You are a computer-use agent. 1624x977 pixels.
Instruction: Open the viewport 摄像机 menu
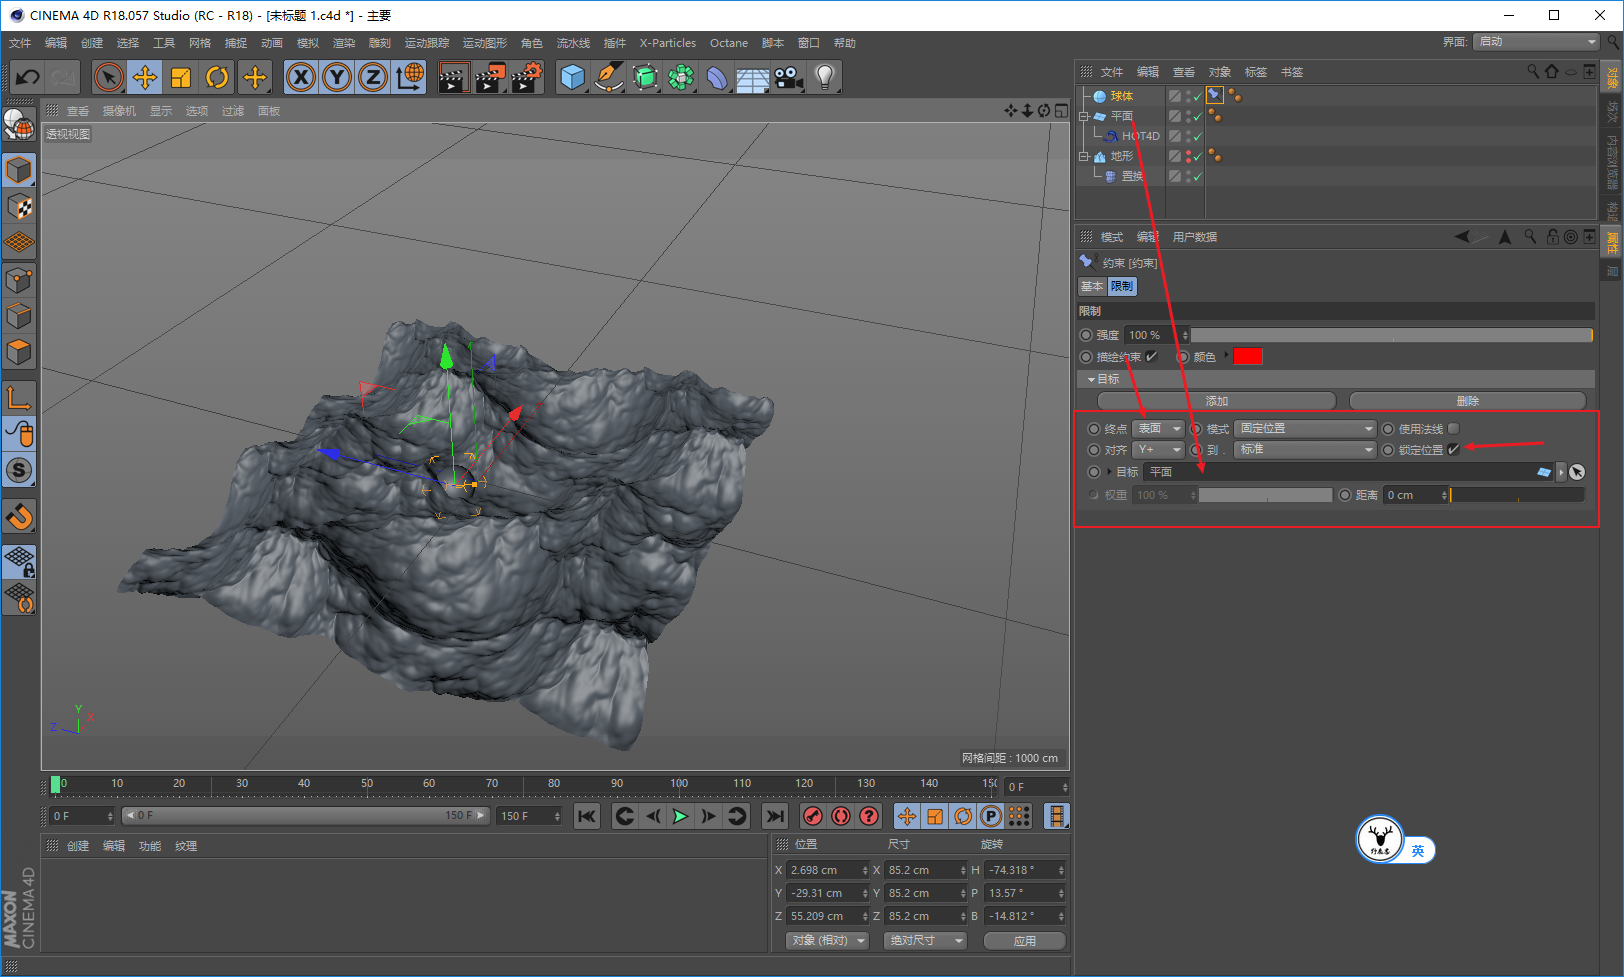[119, 111]
